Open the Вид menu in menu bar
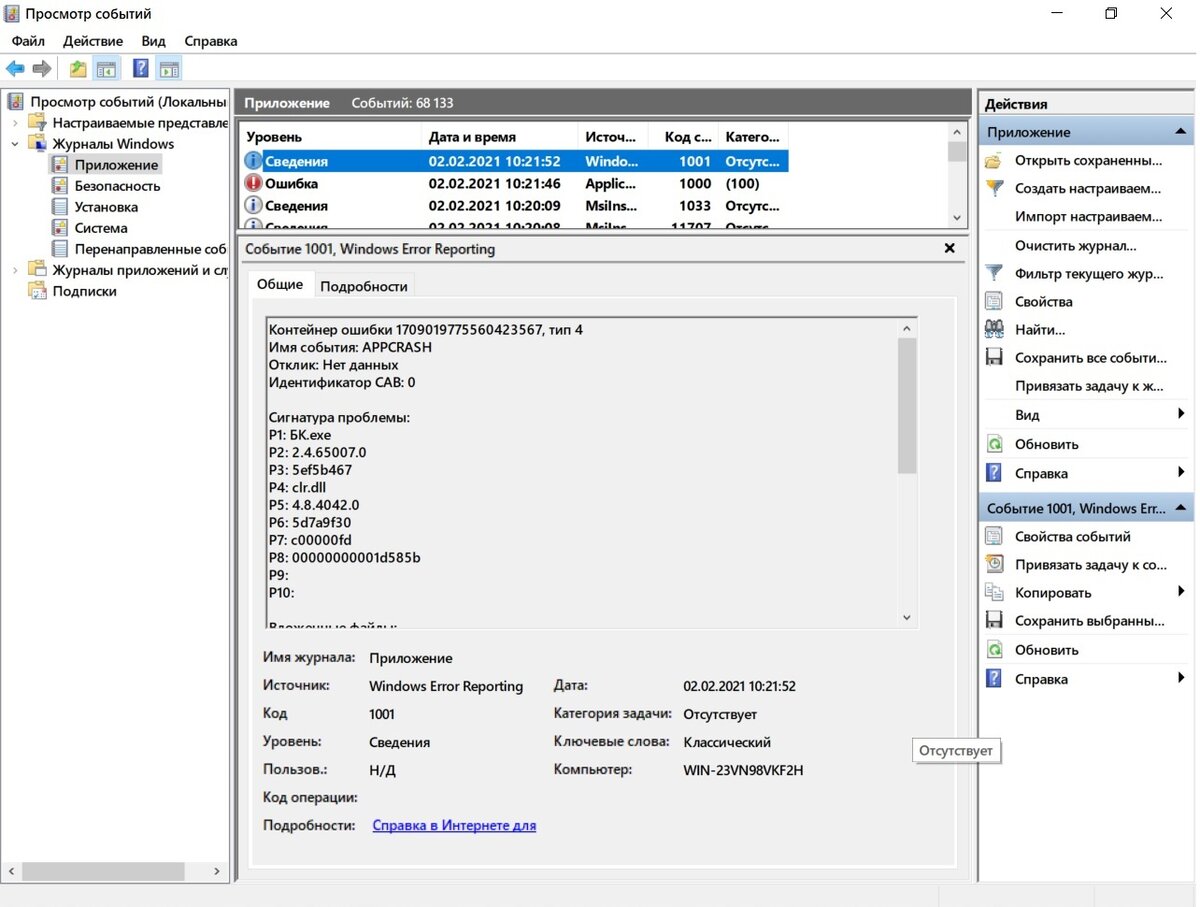 click(153, 41)
